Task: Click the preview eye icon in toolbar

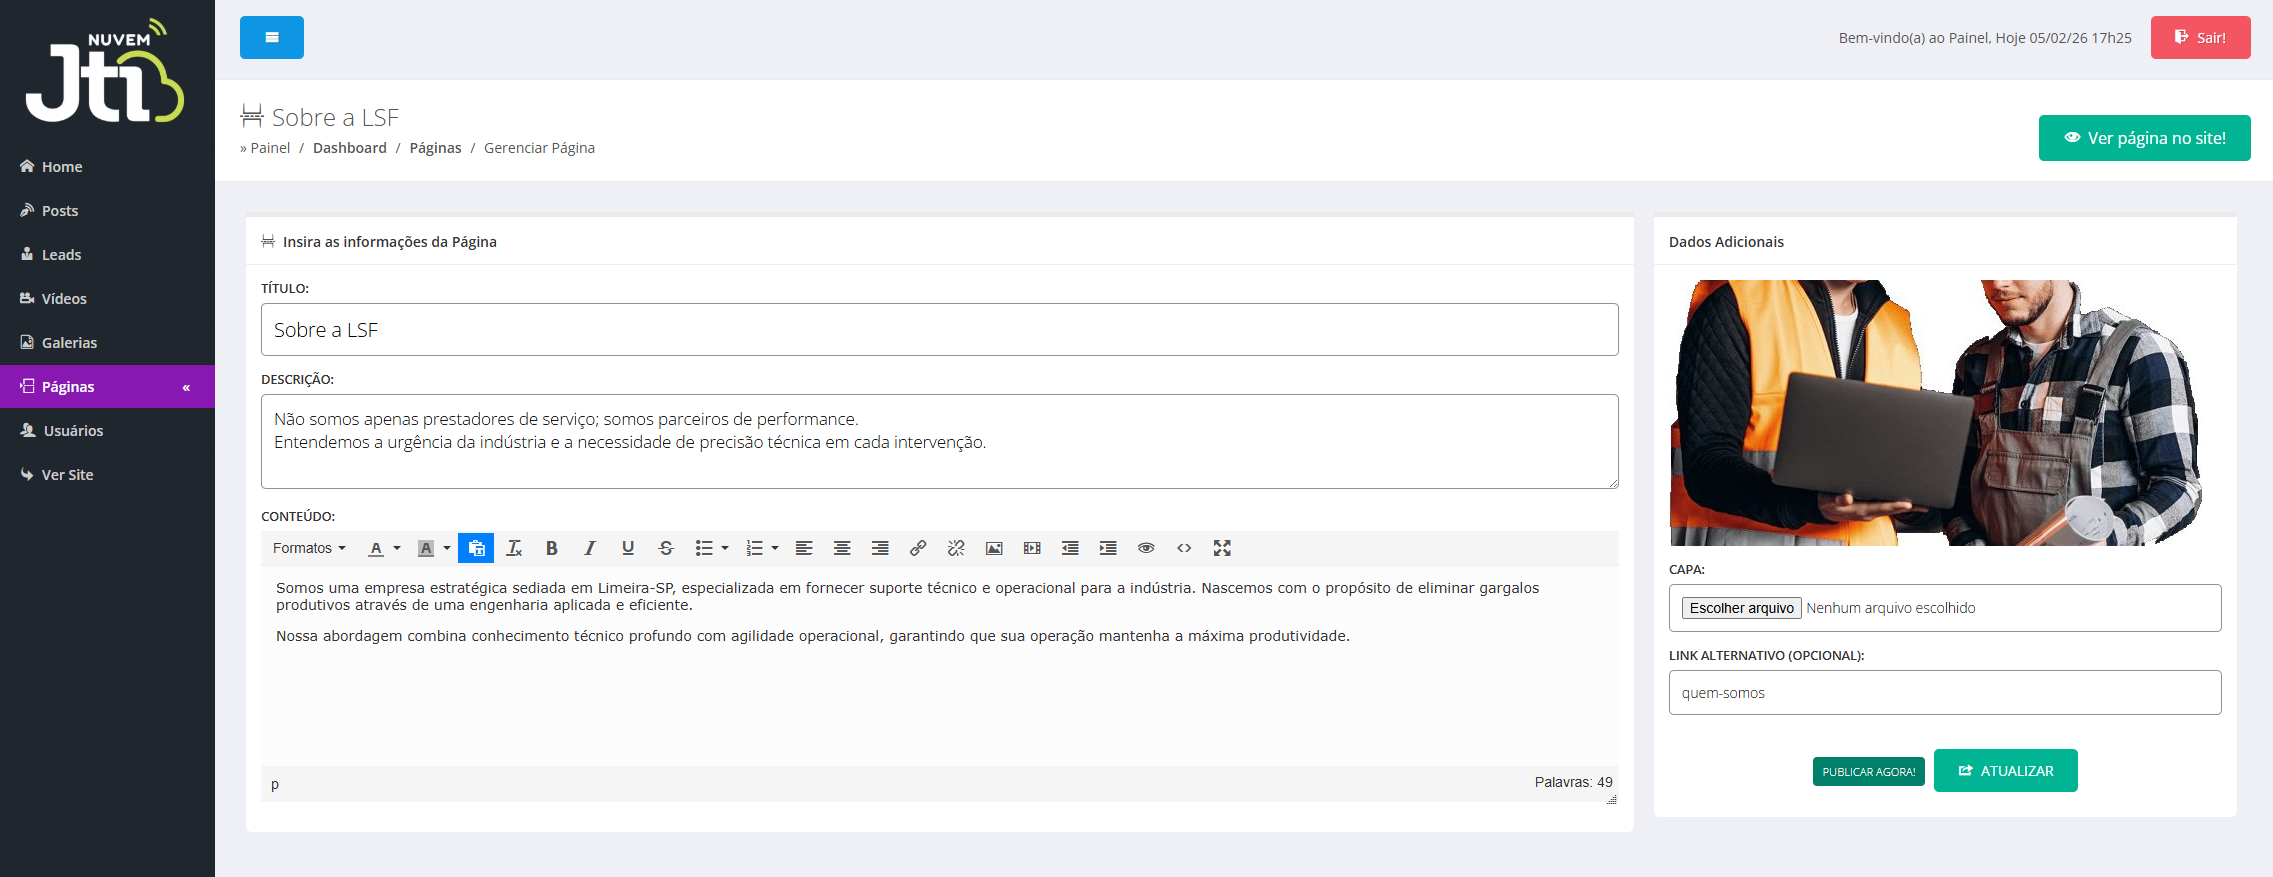Action: click(1146, 548)
